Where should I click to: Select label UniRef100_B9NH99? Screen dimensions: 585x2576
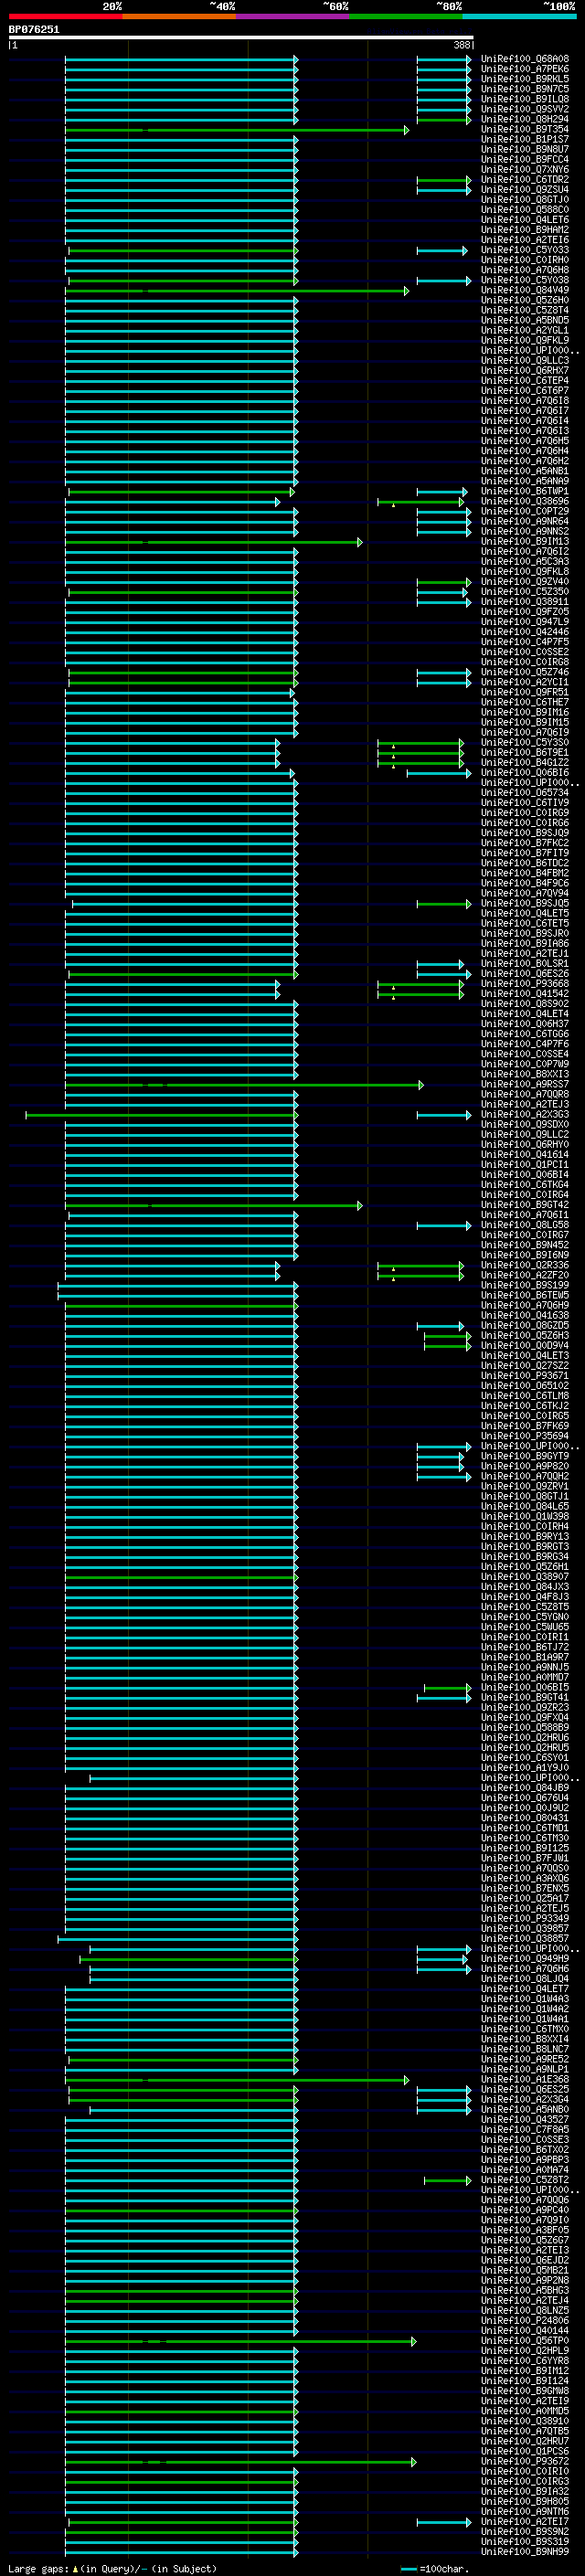[525, 2551]
